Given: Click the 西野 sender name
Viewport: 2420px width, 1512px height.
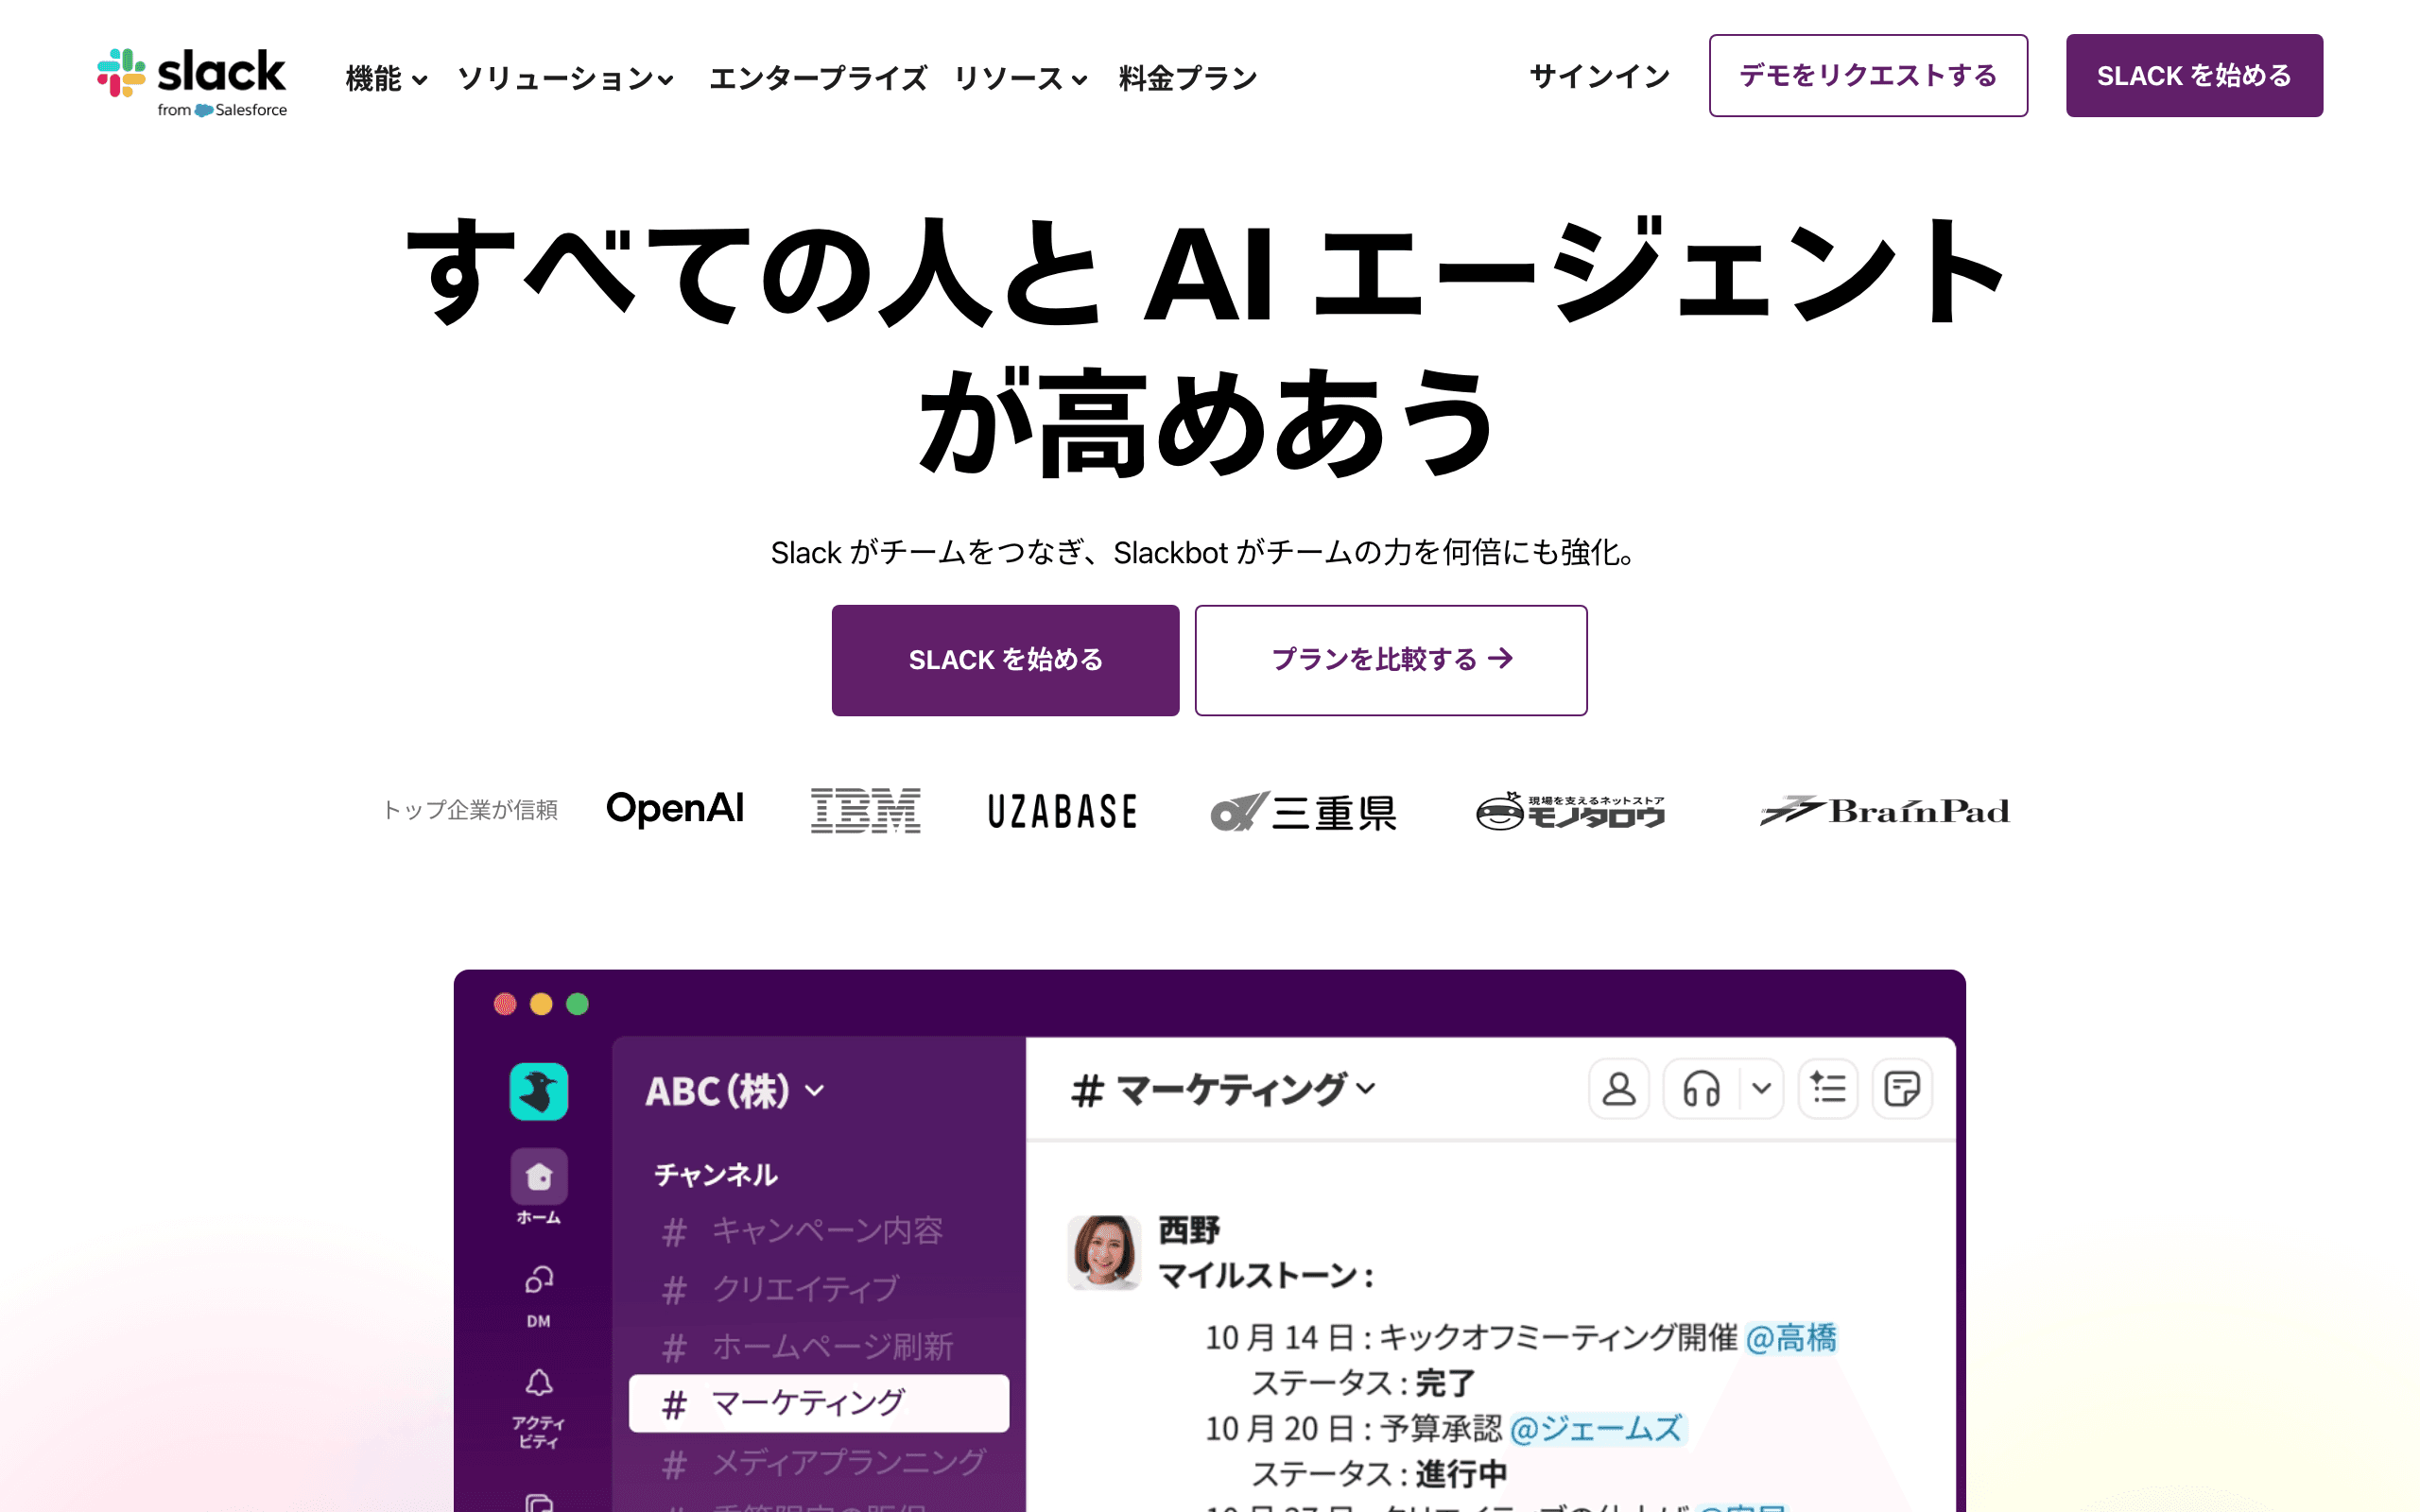Looking at the screenshot, I should (1189, 1230).
